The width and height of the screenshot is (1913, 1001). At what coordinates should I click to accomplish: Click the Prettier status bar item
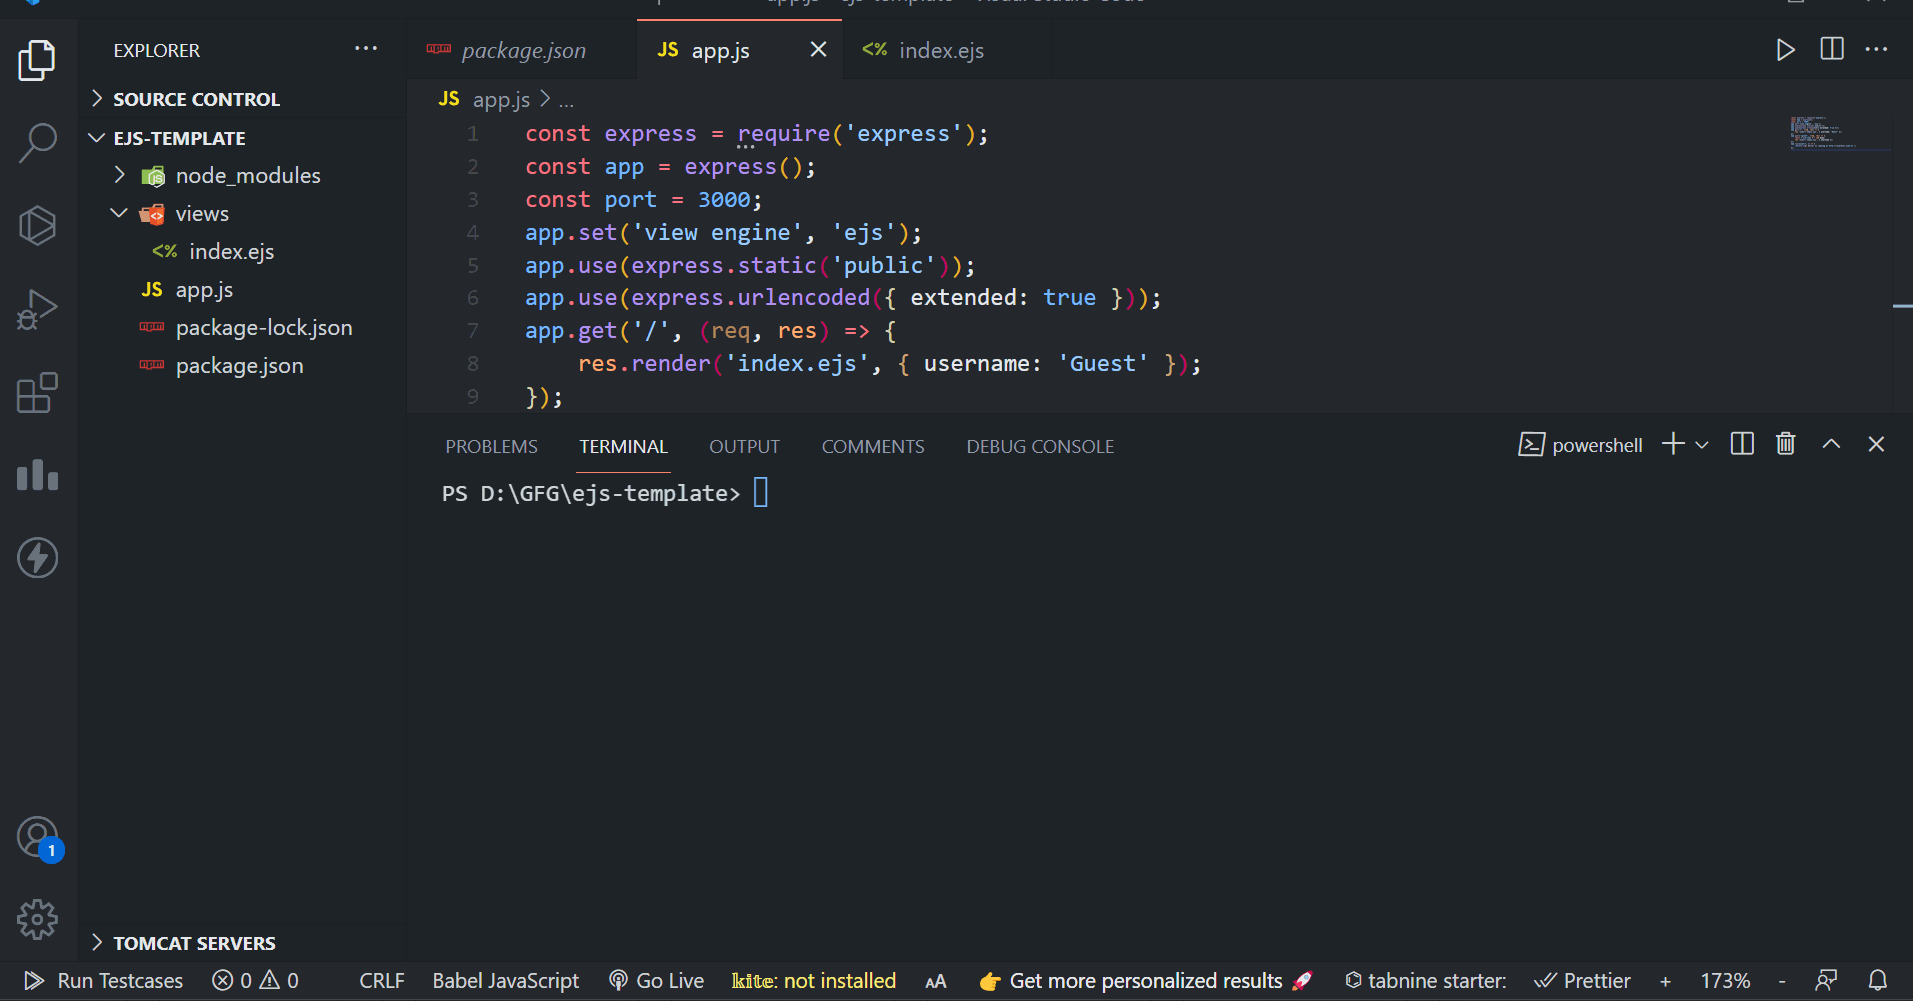coord(1582,981)
